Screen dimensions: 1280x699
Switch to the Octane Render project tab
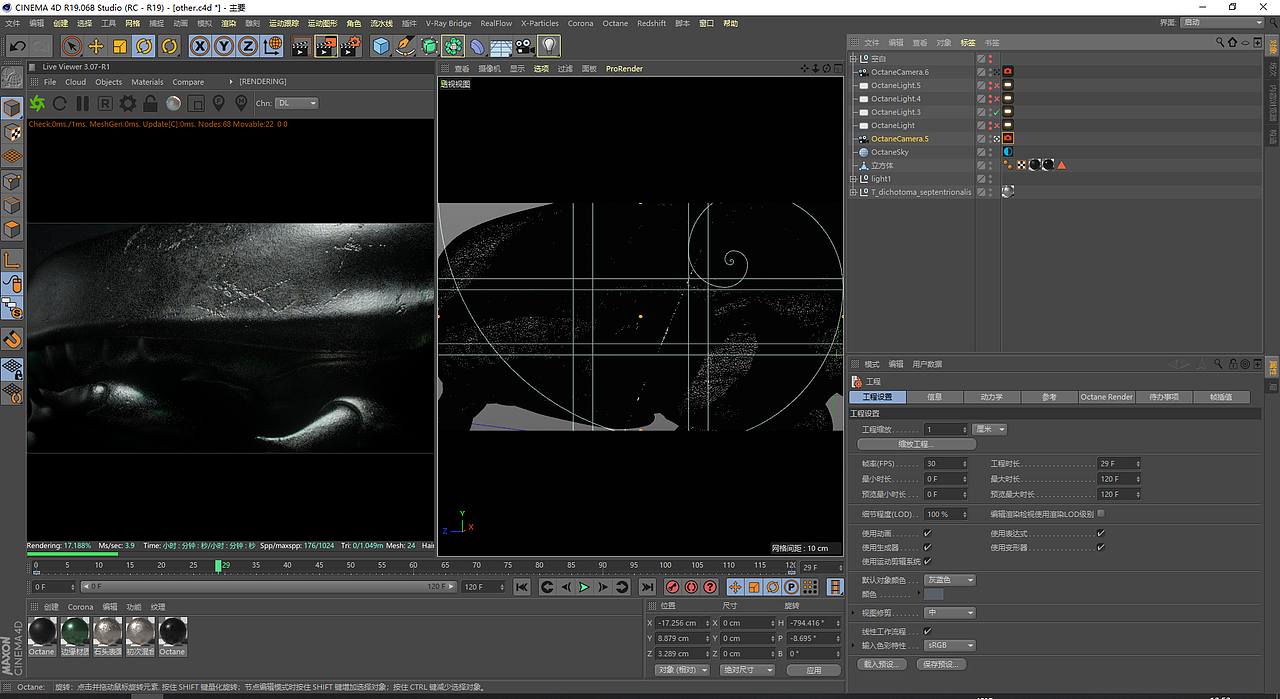point(1106,397)
